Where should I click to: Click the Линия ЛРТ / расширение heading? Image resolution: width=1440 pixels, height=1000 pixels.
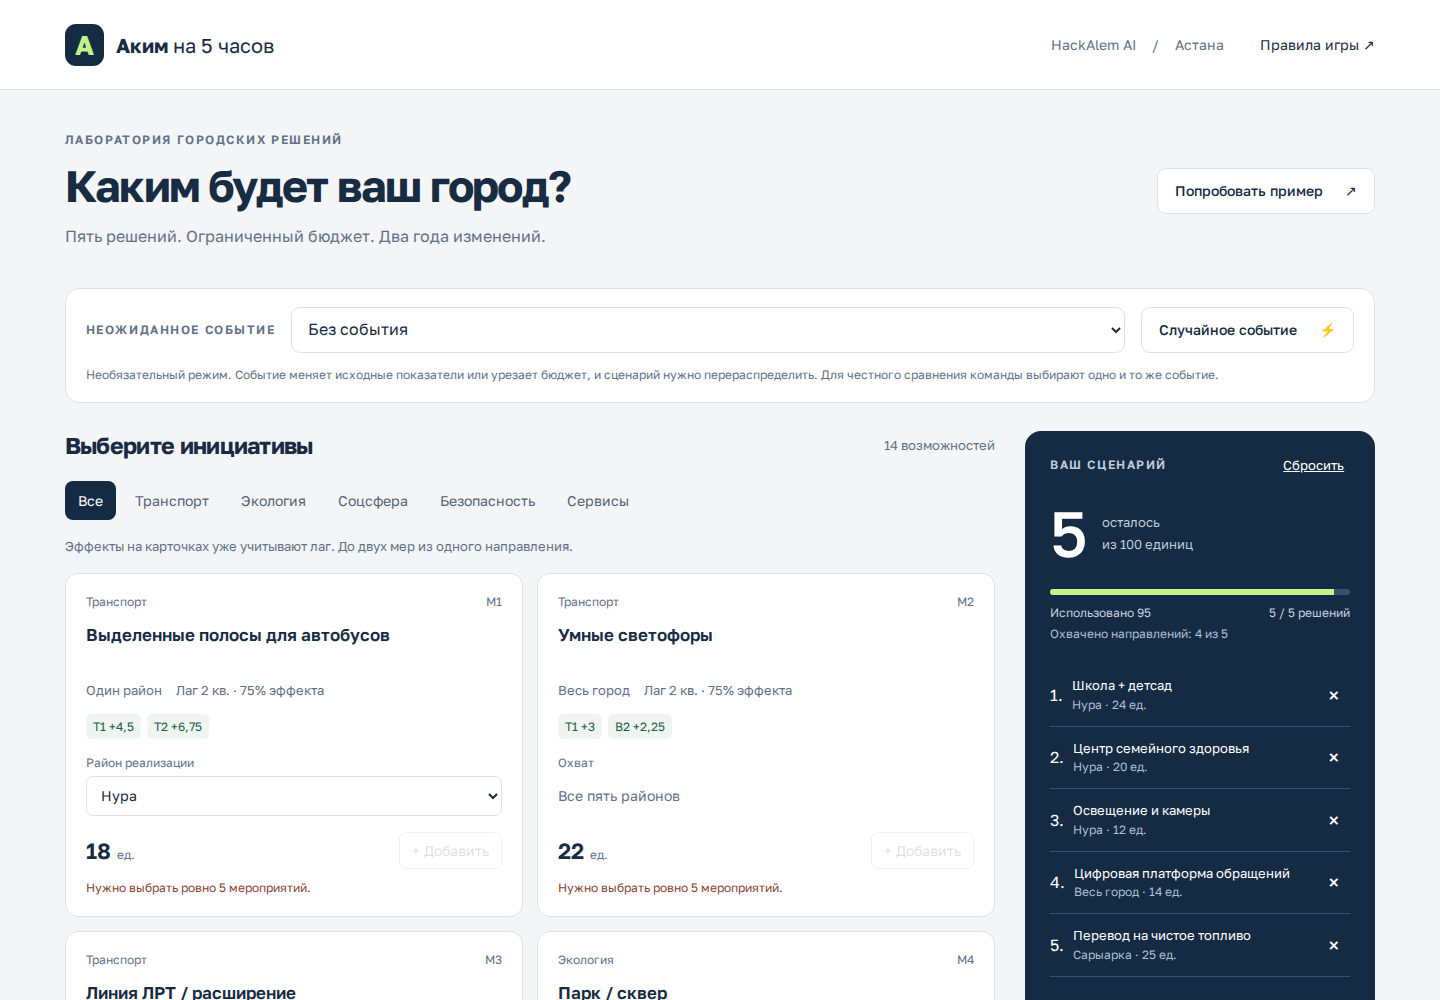[191, 992]
